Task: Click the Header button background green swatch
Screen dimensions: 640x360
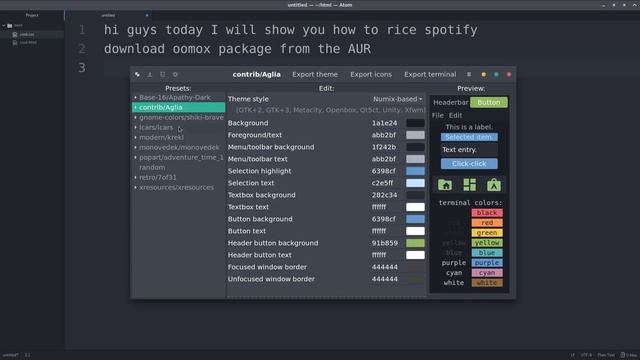Action: [415, 243]
